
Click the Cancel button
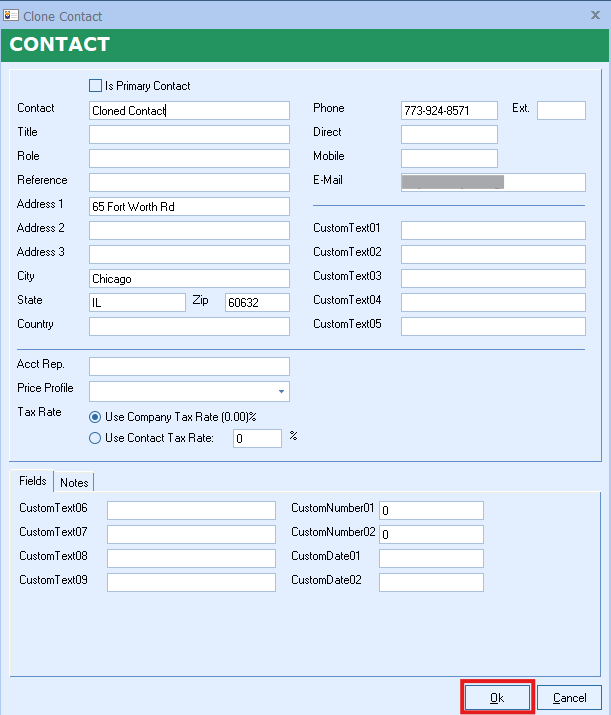coord(570,698)
